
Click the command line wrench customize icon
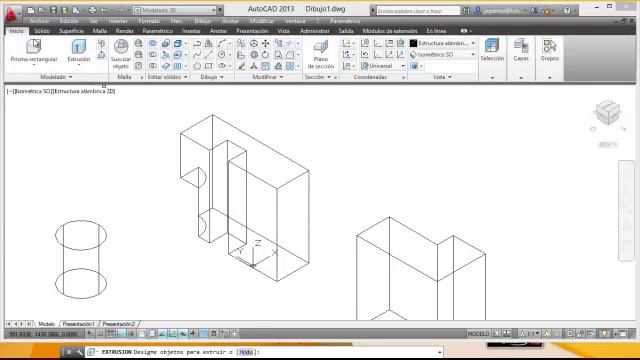[79, 352]
